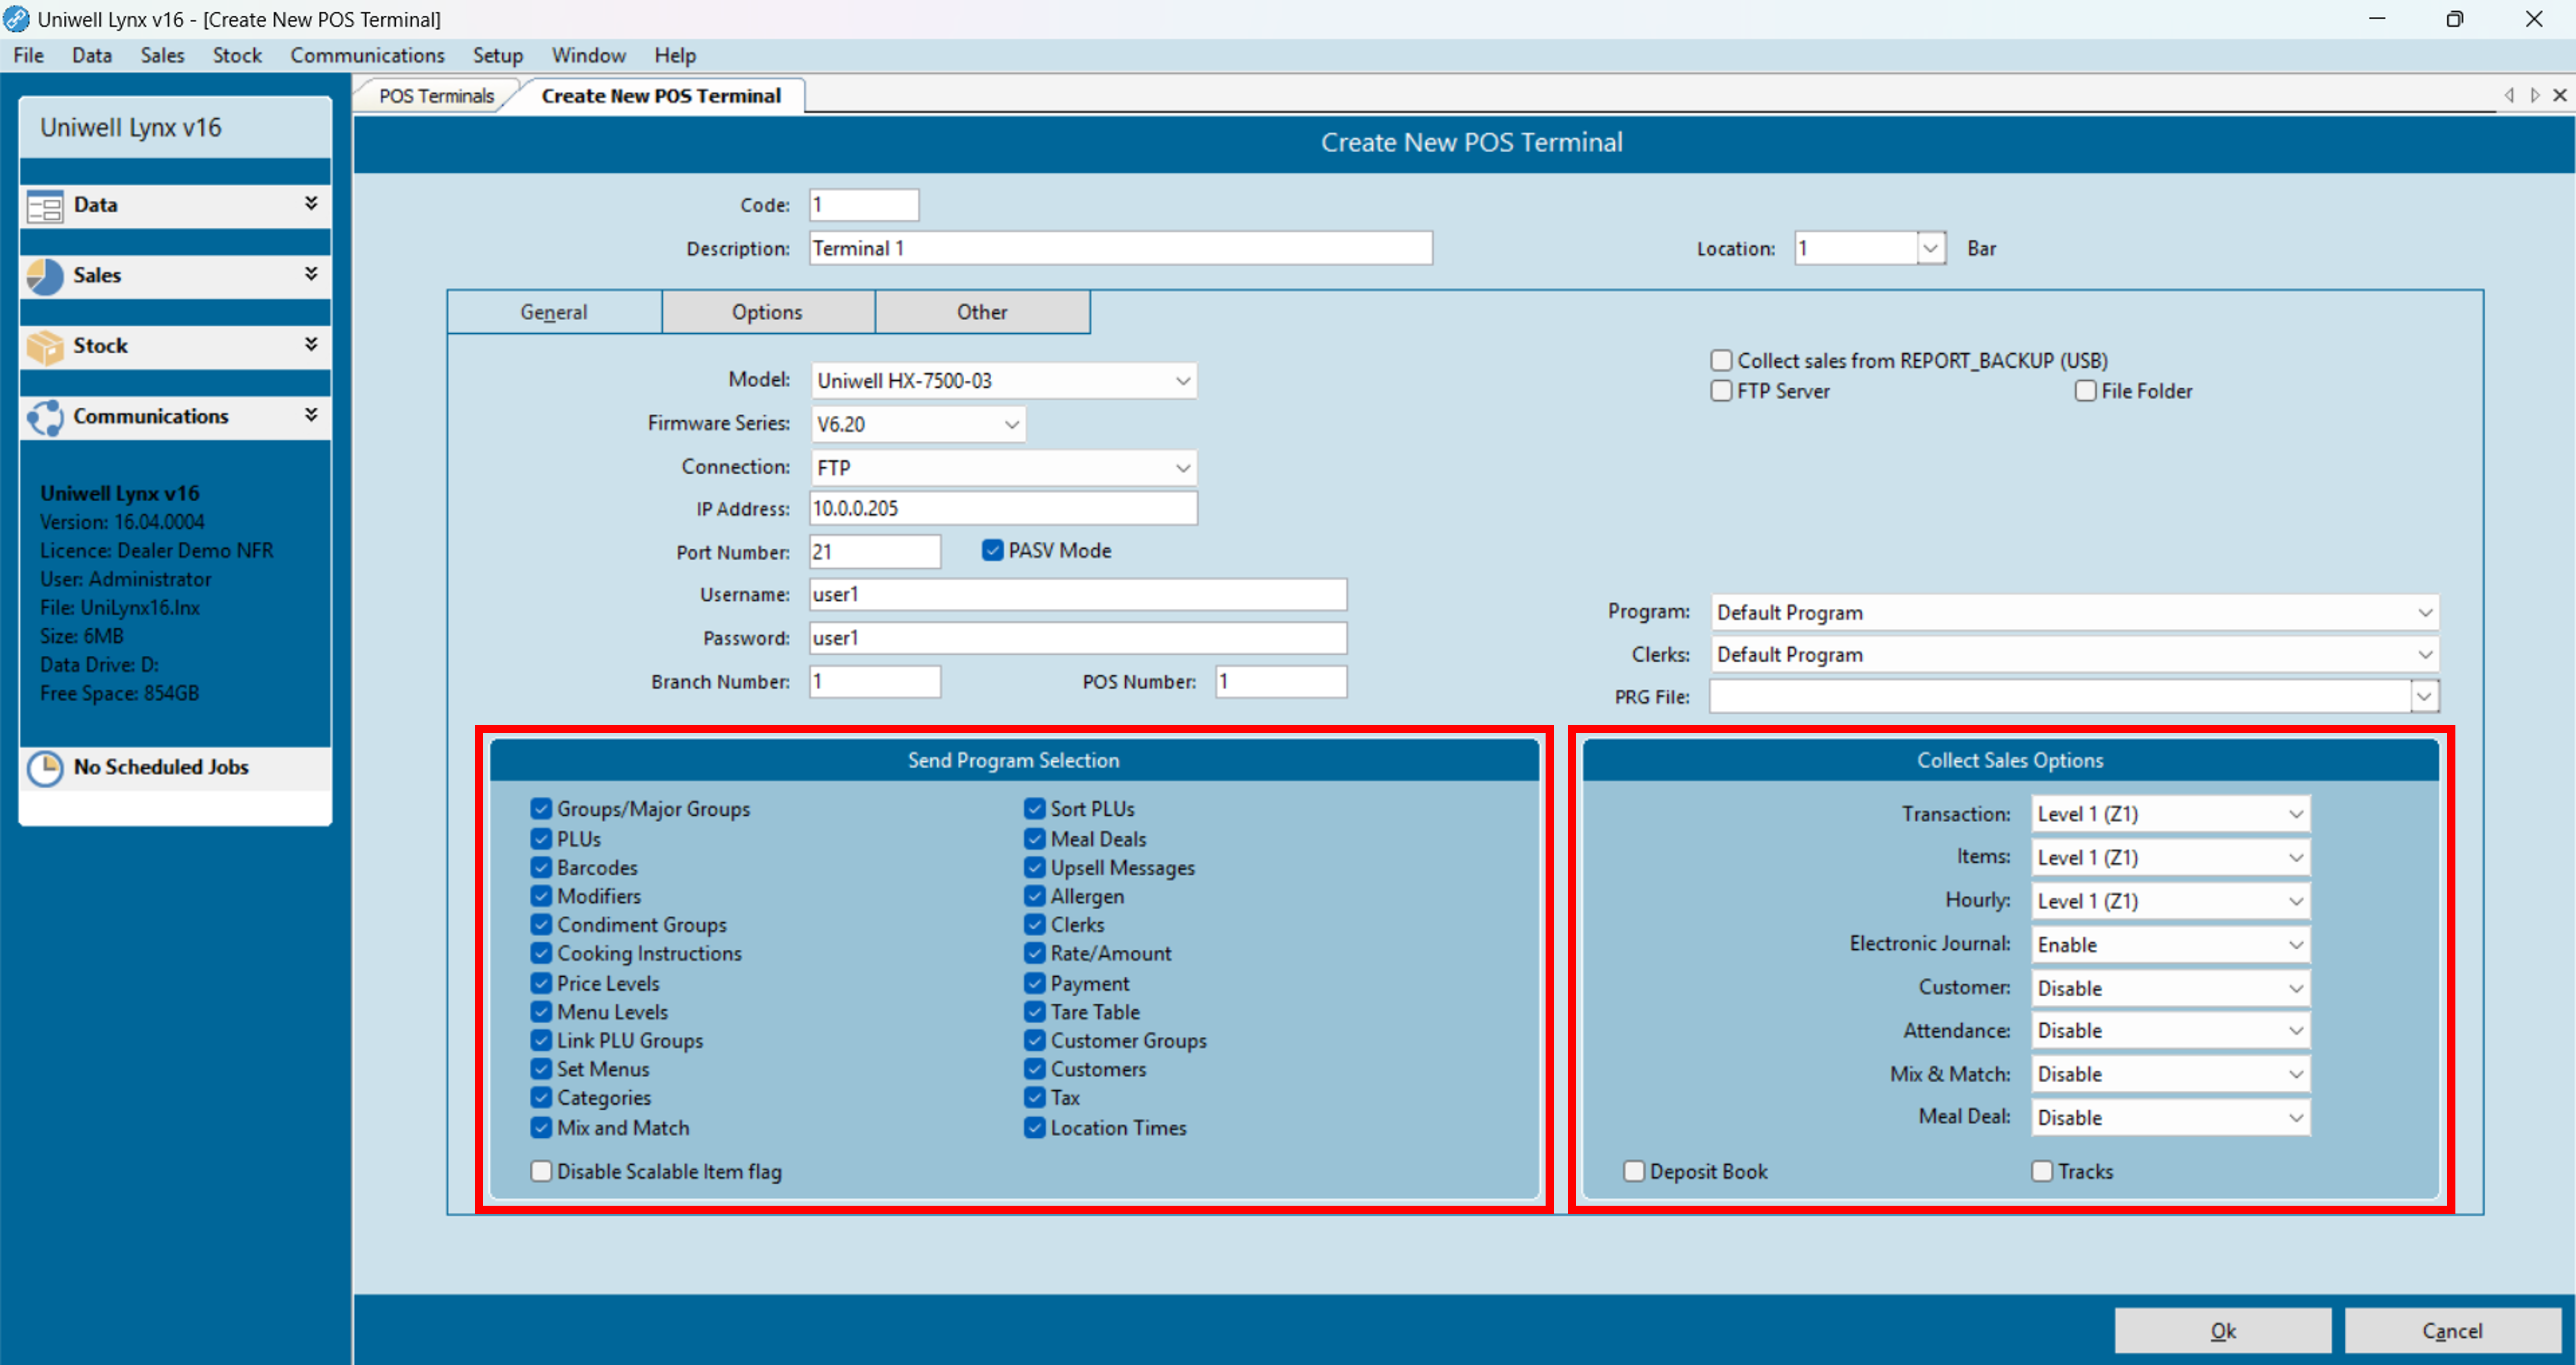Click the IP Address input field
The image size is (2576, 1365).
click(1002, 509)
